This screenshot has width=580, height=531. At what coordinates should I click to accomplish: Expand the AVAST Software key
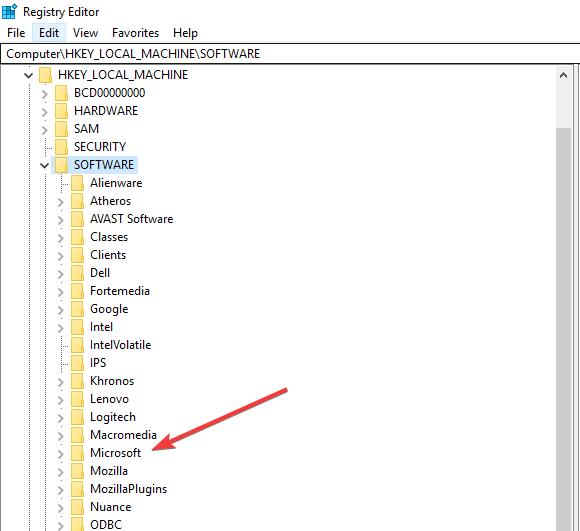tap(61, 219)
